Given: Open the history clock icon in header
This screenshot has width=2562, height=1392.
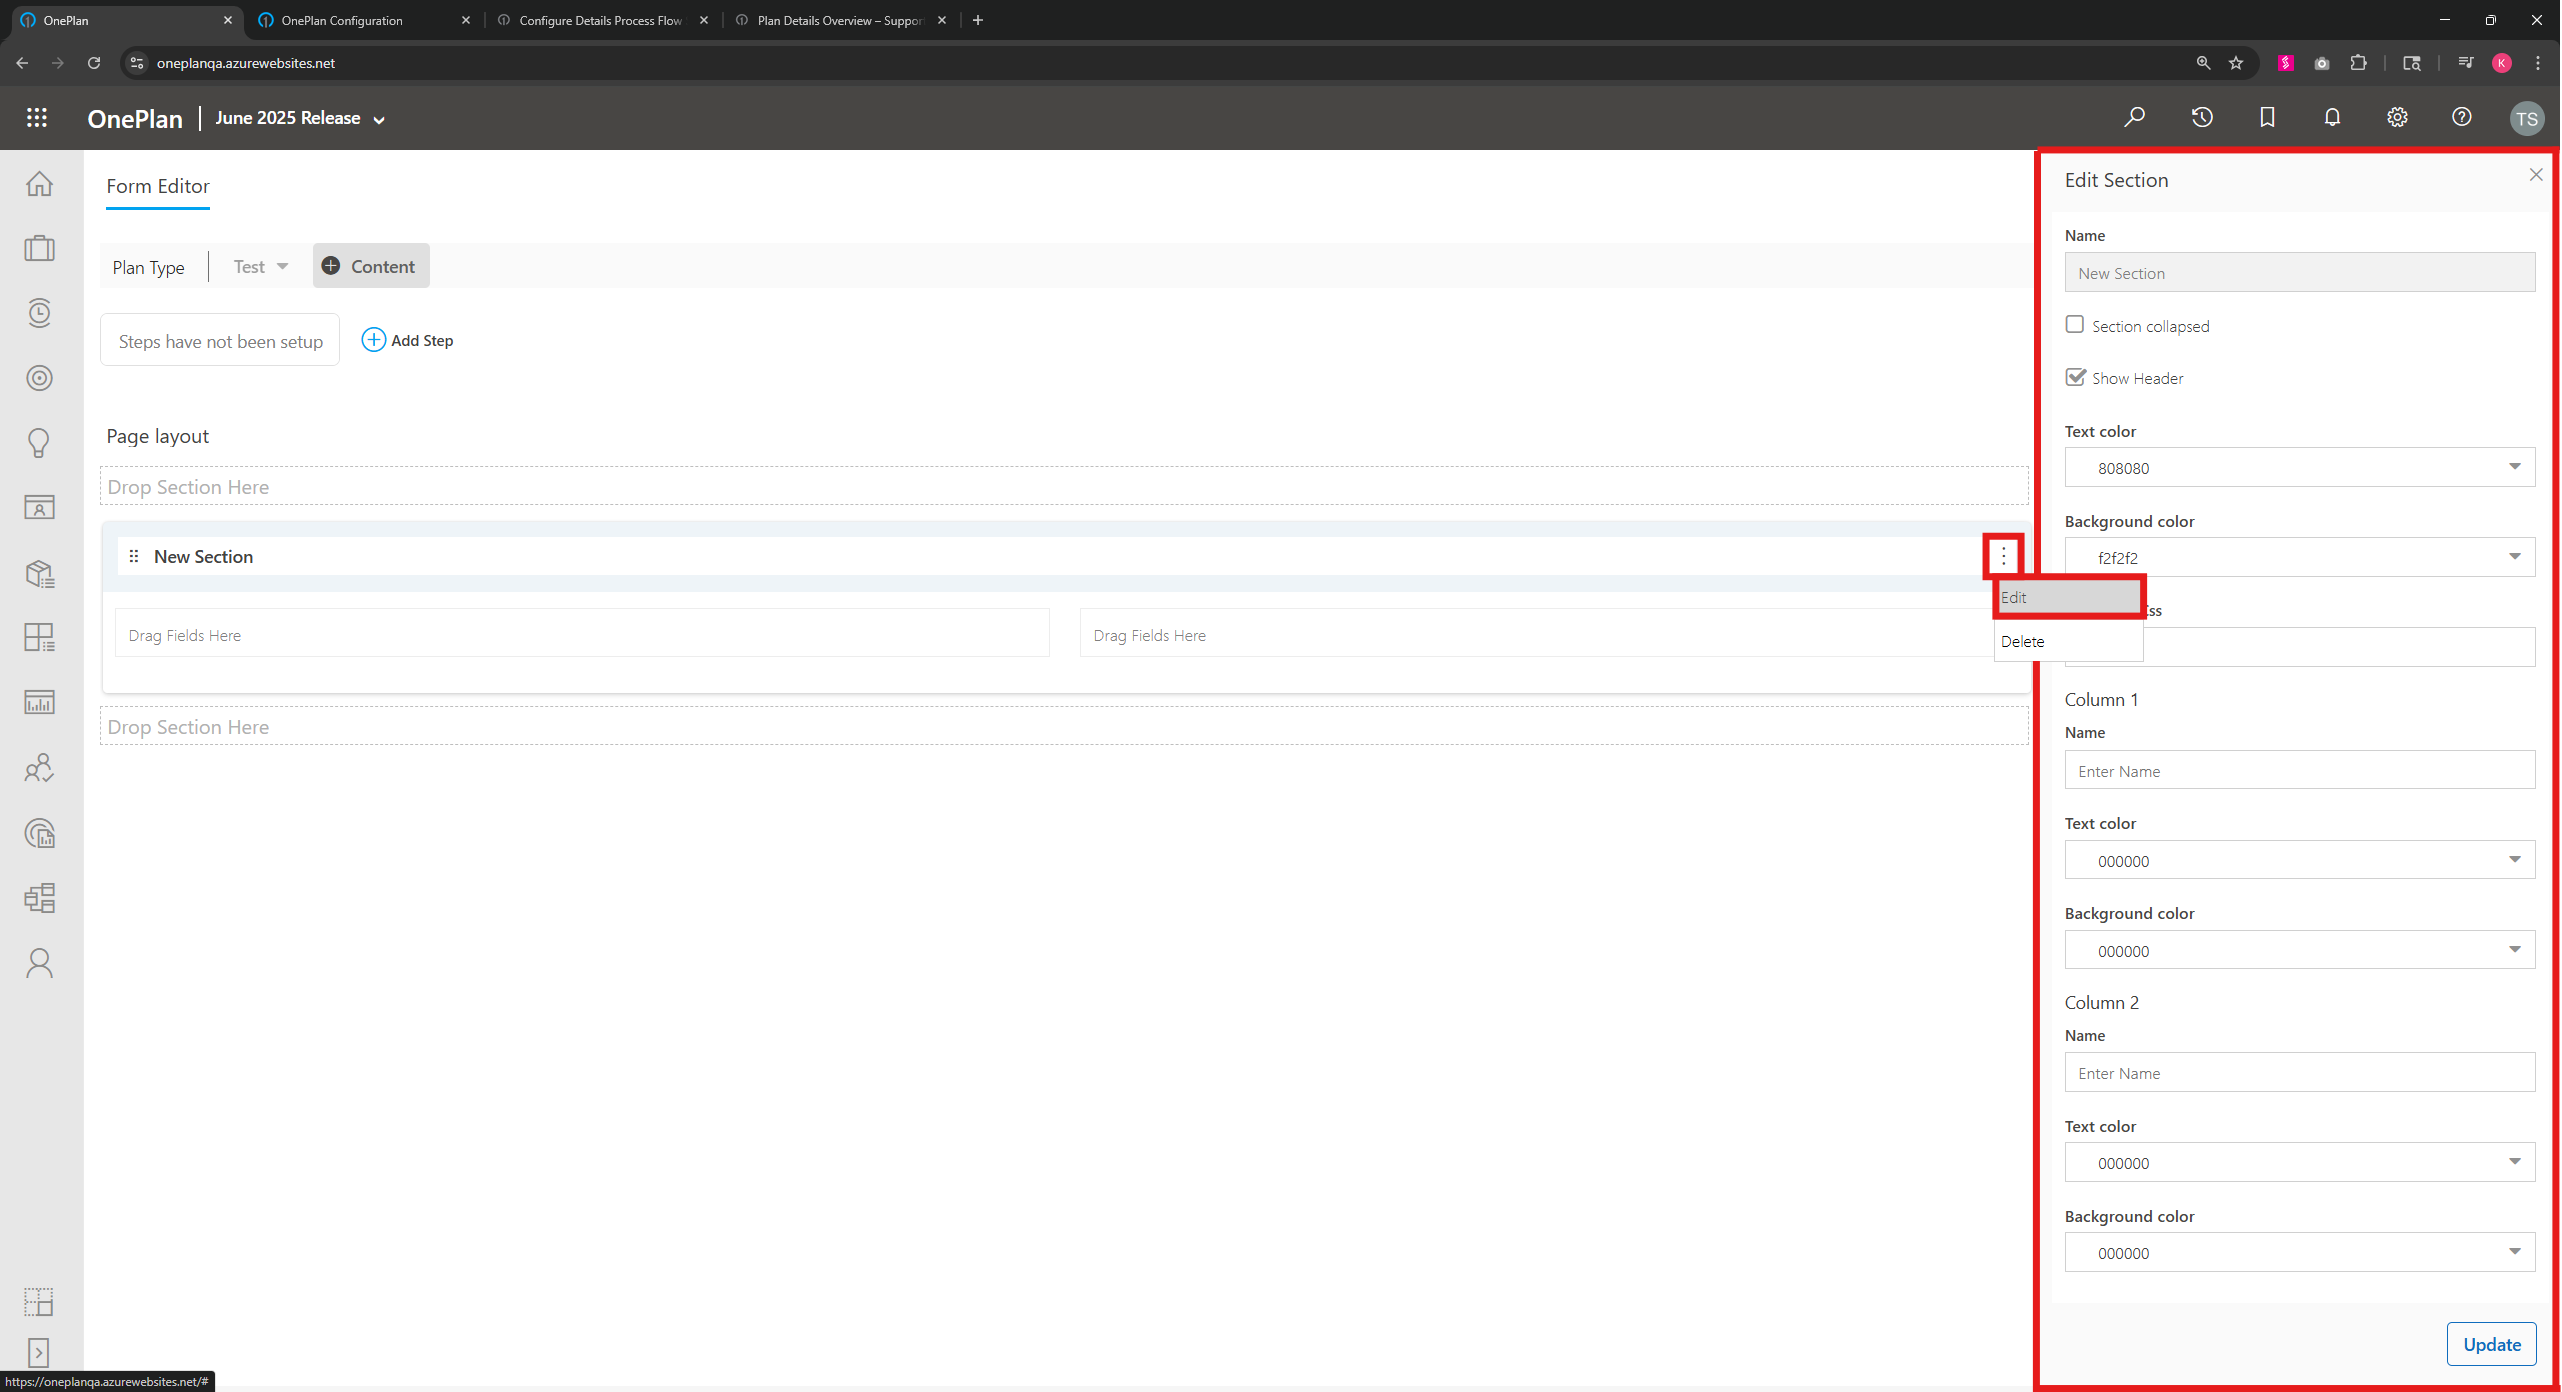Looking at the screenshot, I should pyautogui.click(x=2202, y=118).
